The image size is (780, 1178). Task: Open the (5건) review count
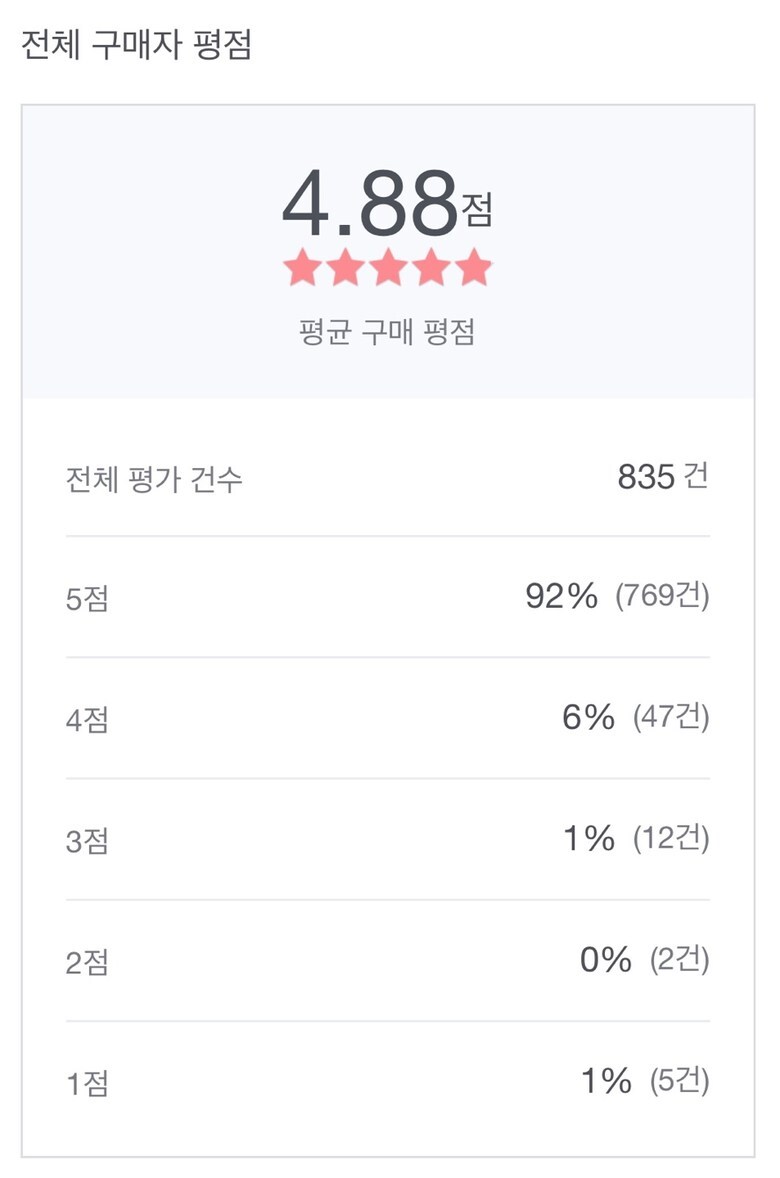[x=679, y=1081]
